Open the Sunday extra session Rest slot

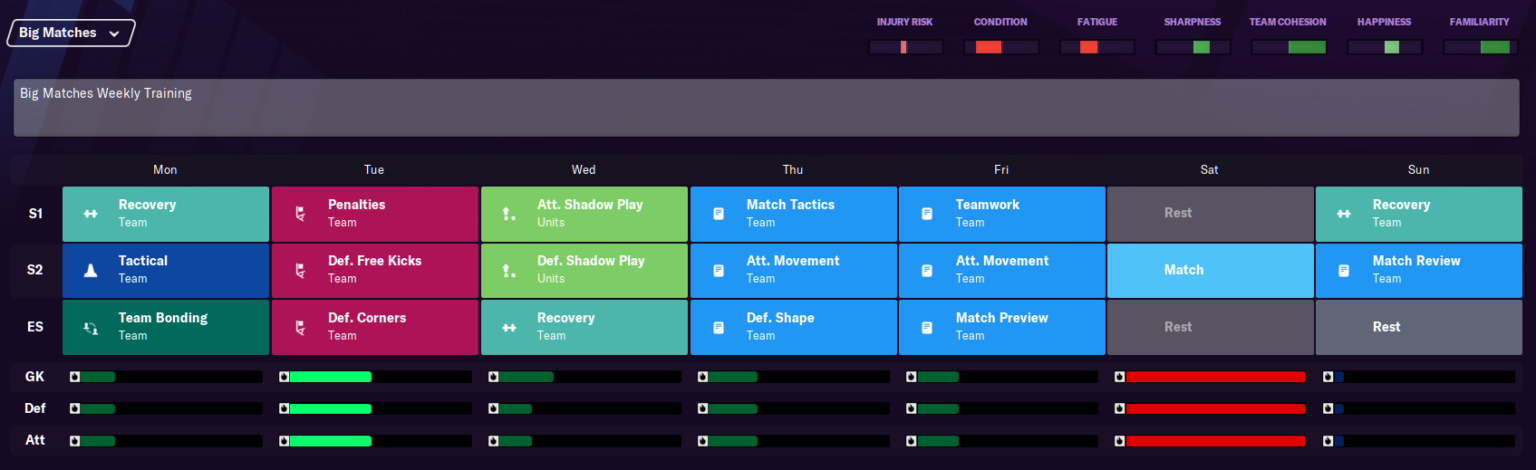1419,327
